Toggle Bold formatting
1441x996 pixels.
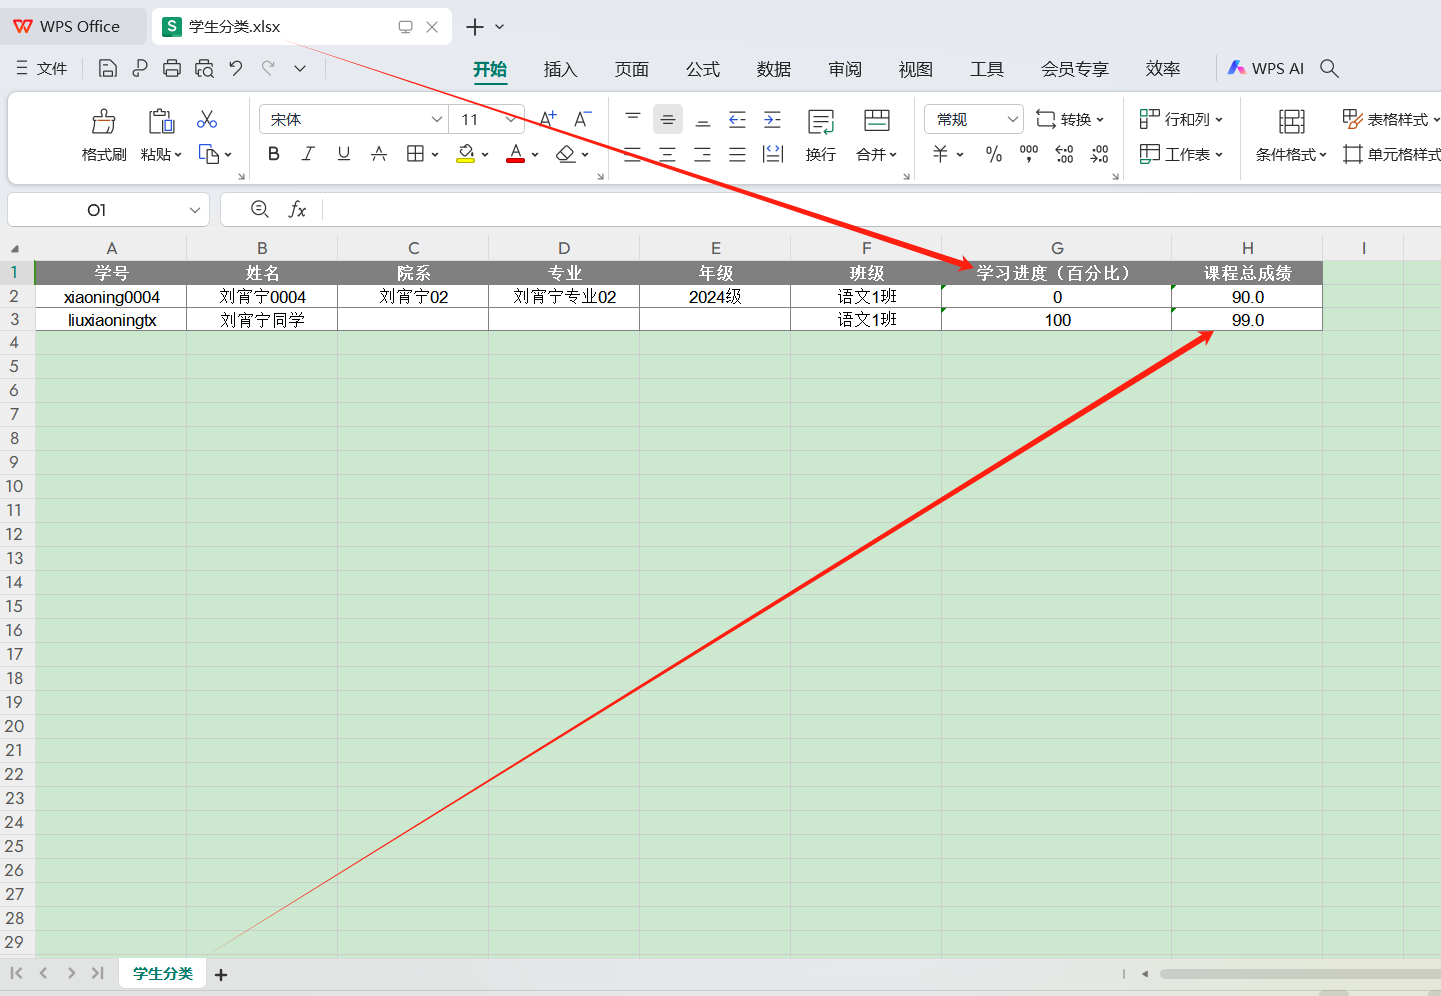pyautogui.click(x=273, y=154)
